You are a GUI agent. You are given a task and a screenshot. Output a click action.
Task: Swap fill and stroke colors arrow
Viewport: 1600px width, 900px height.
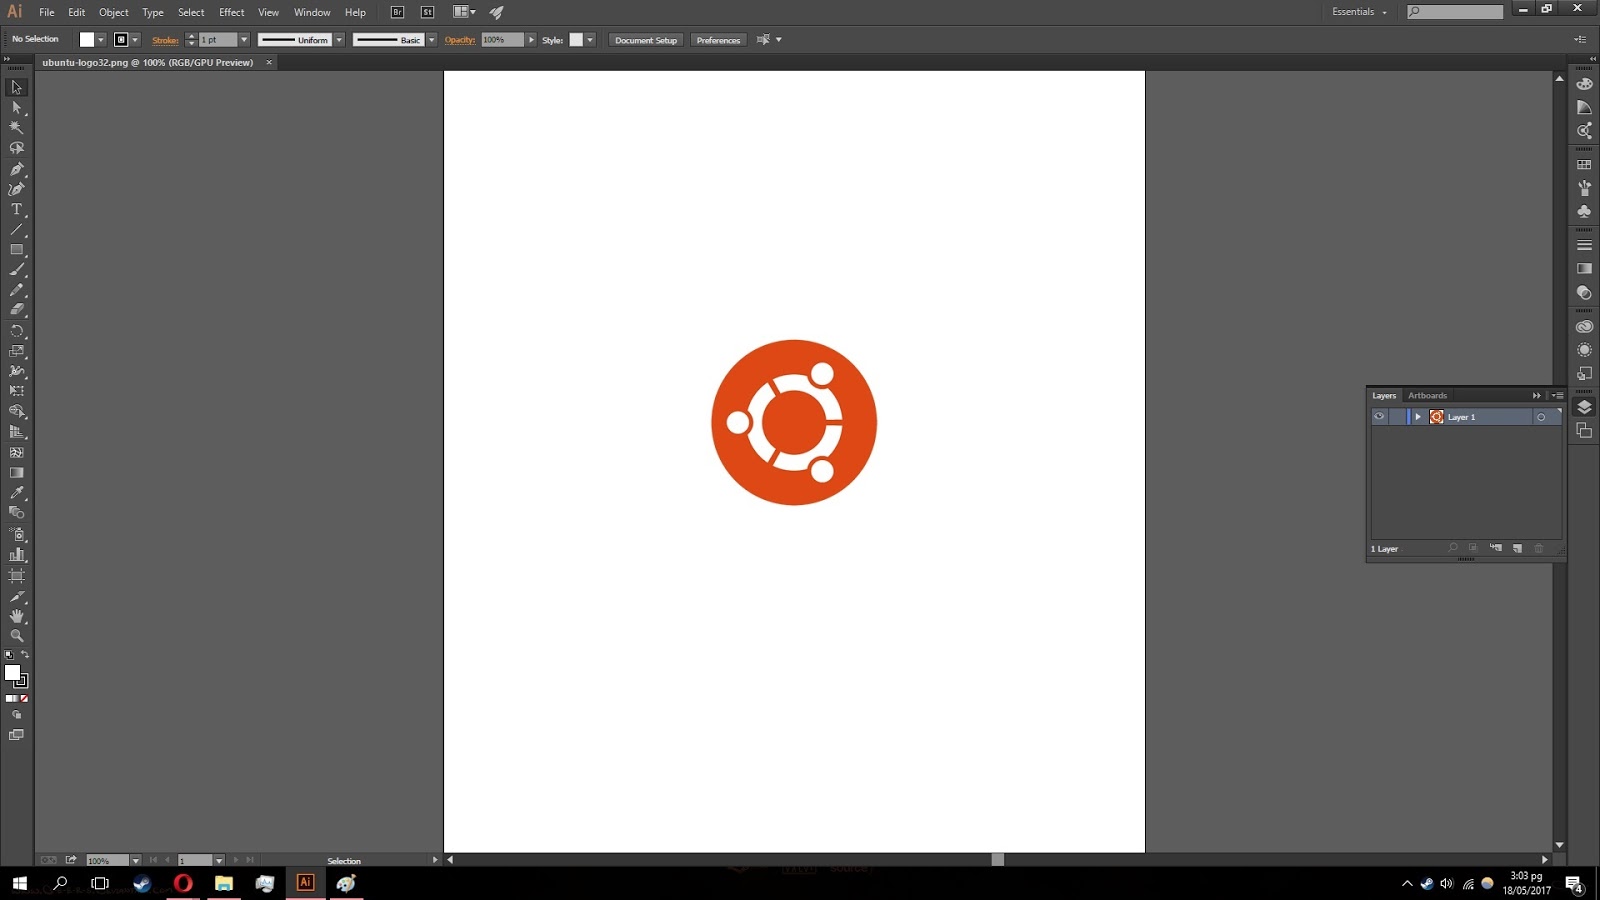25,655
